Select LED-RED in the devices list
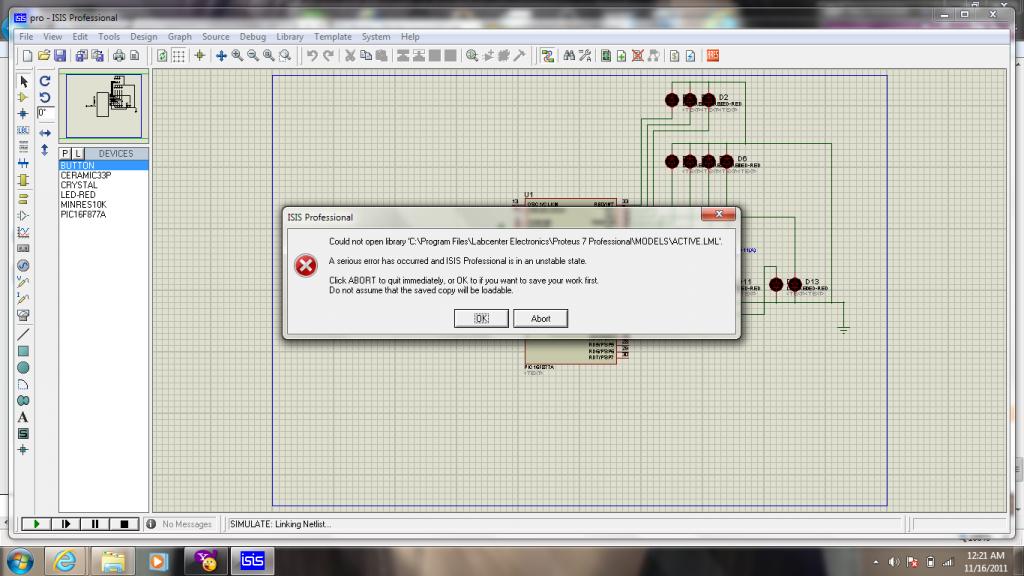The image size is (1024, 576). point(78,195)
